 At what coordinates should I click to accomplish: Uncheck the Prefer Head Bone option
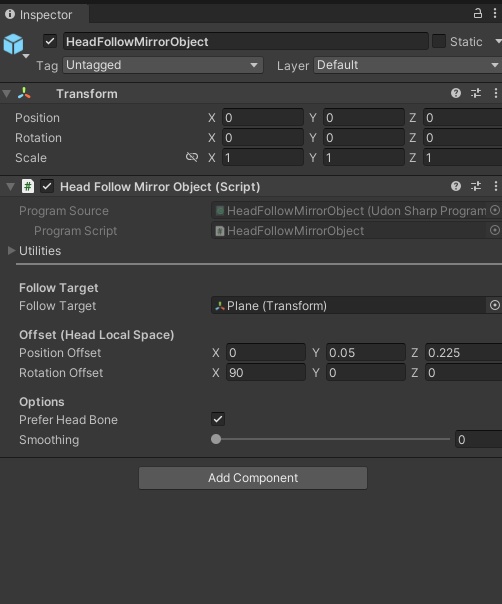coord(218,419)
